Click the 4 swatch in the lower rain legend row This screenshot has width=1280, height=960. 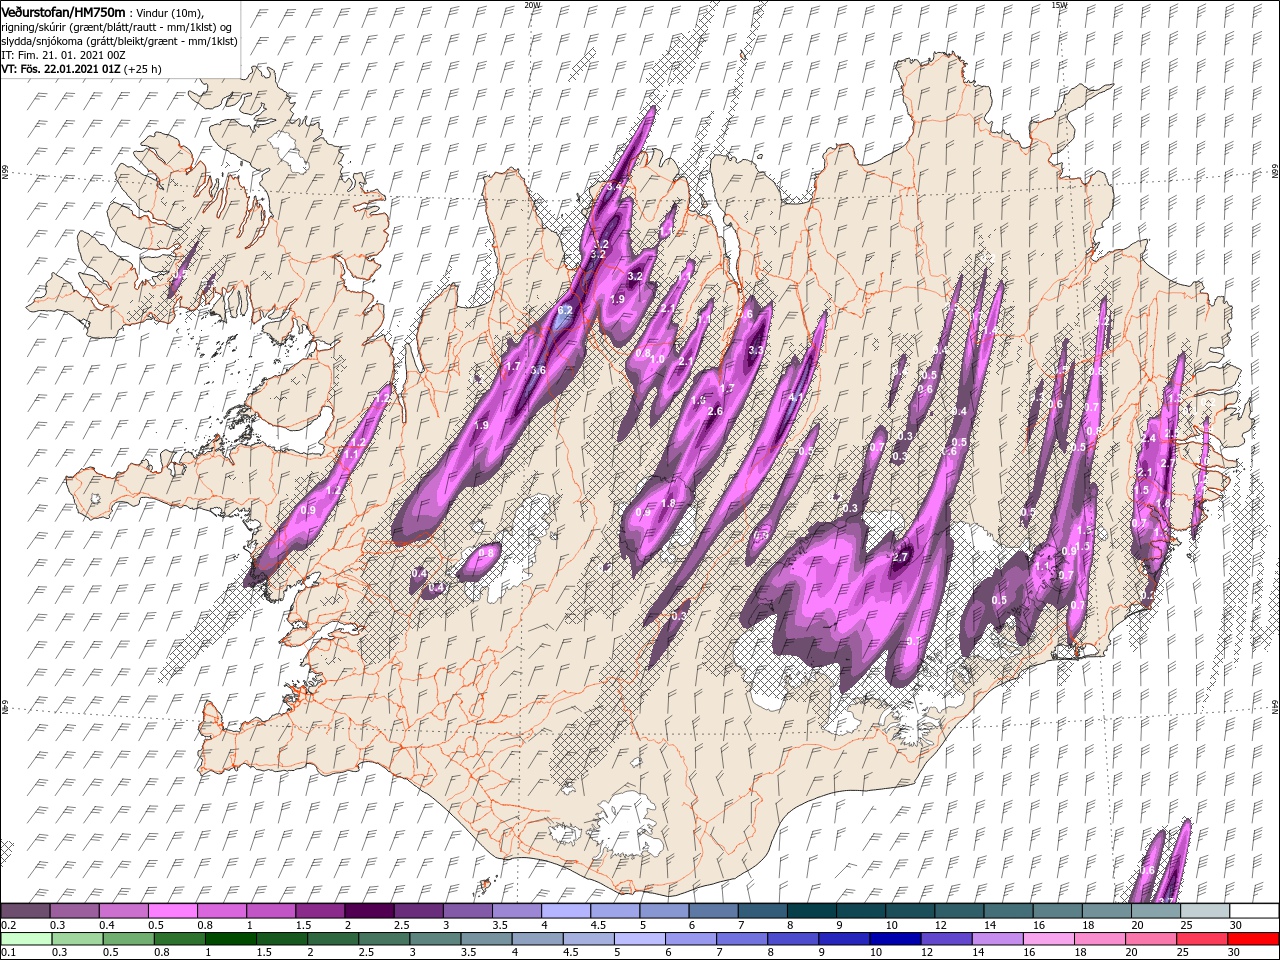pos(538,939)
